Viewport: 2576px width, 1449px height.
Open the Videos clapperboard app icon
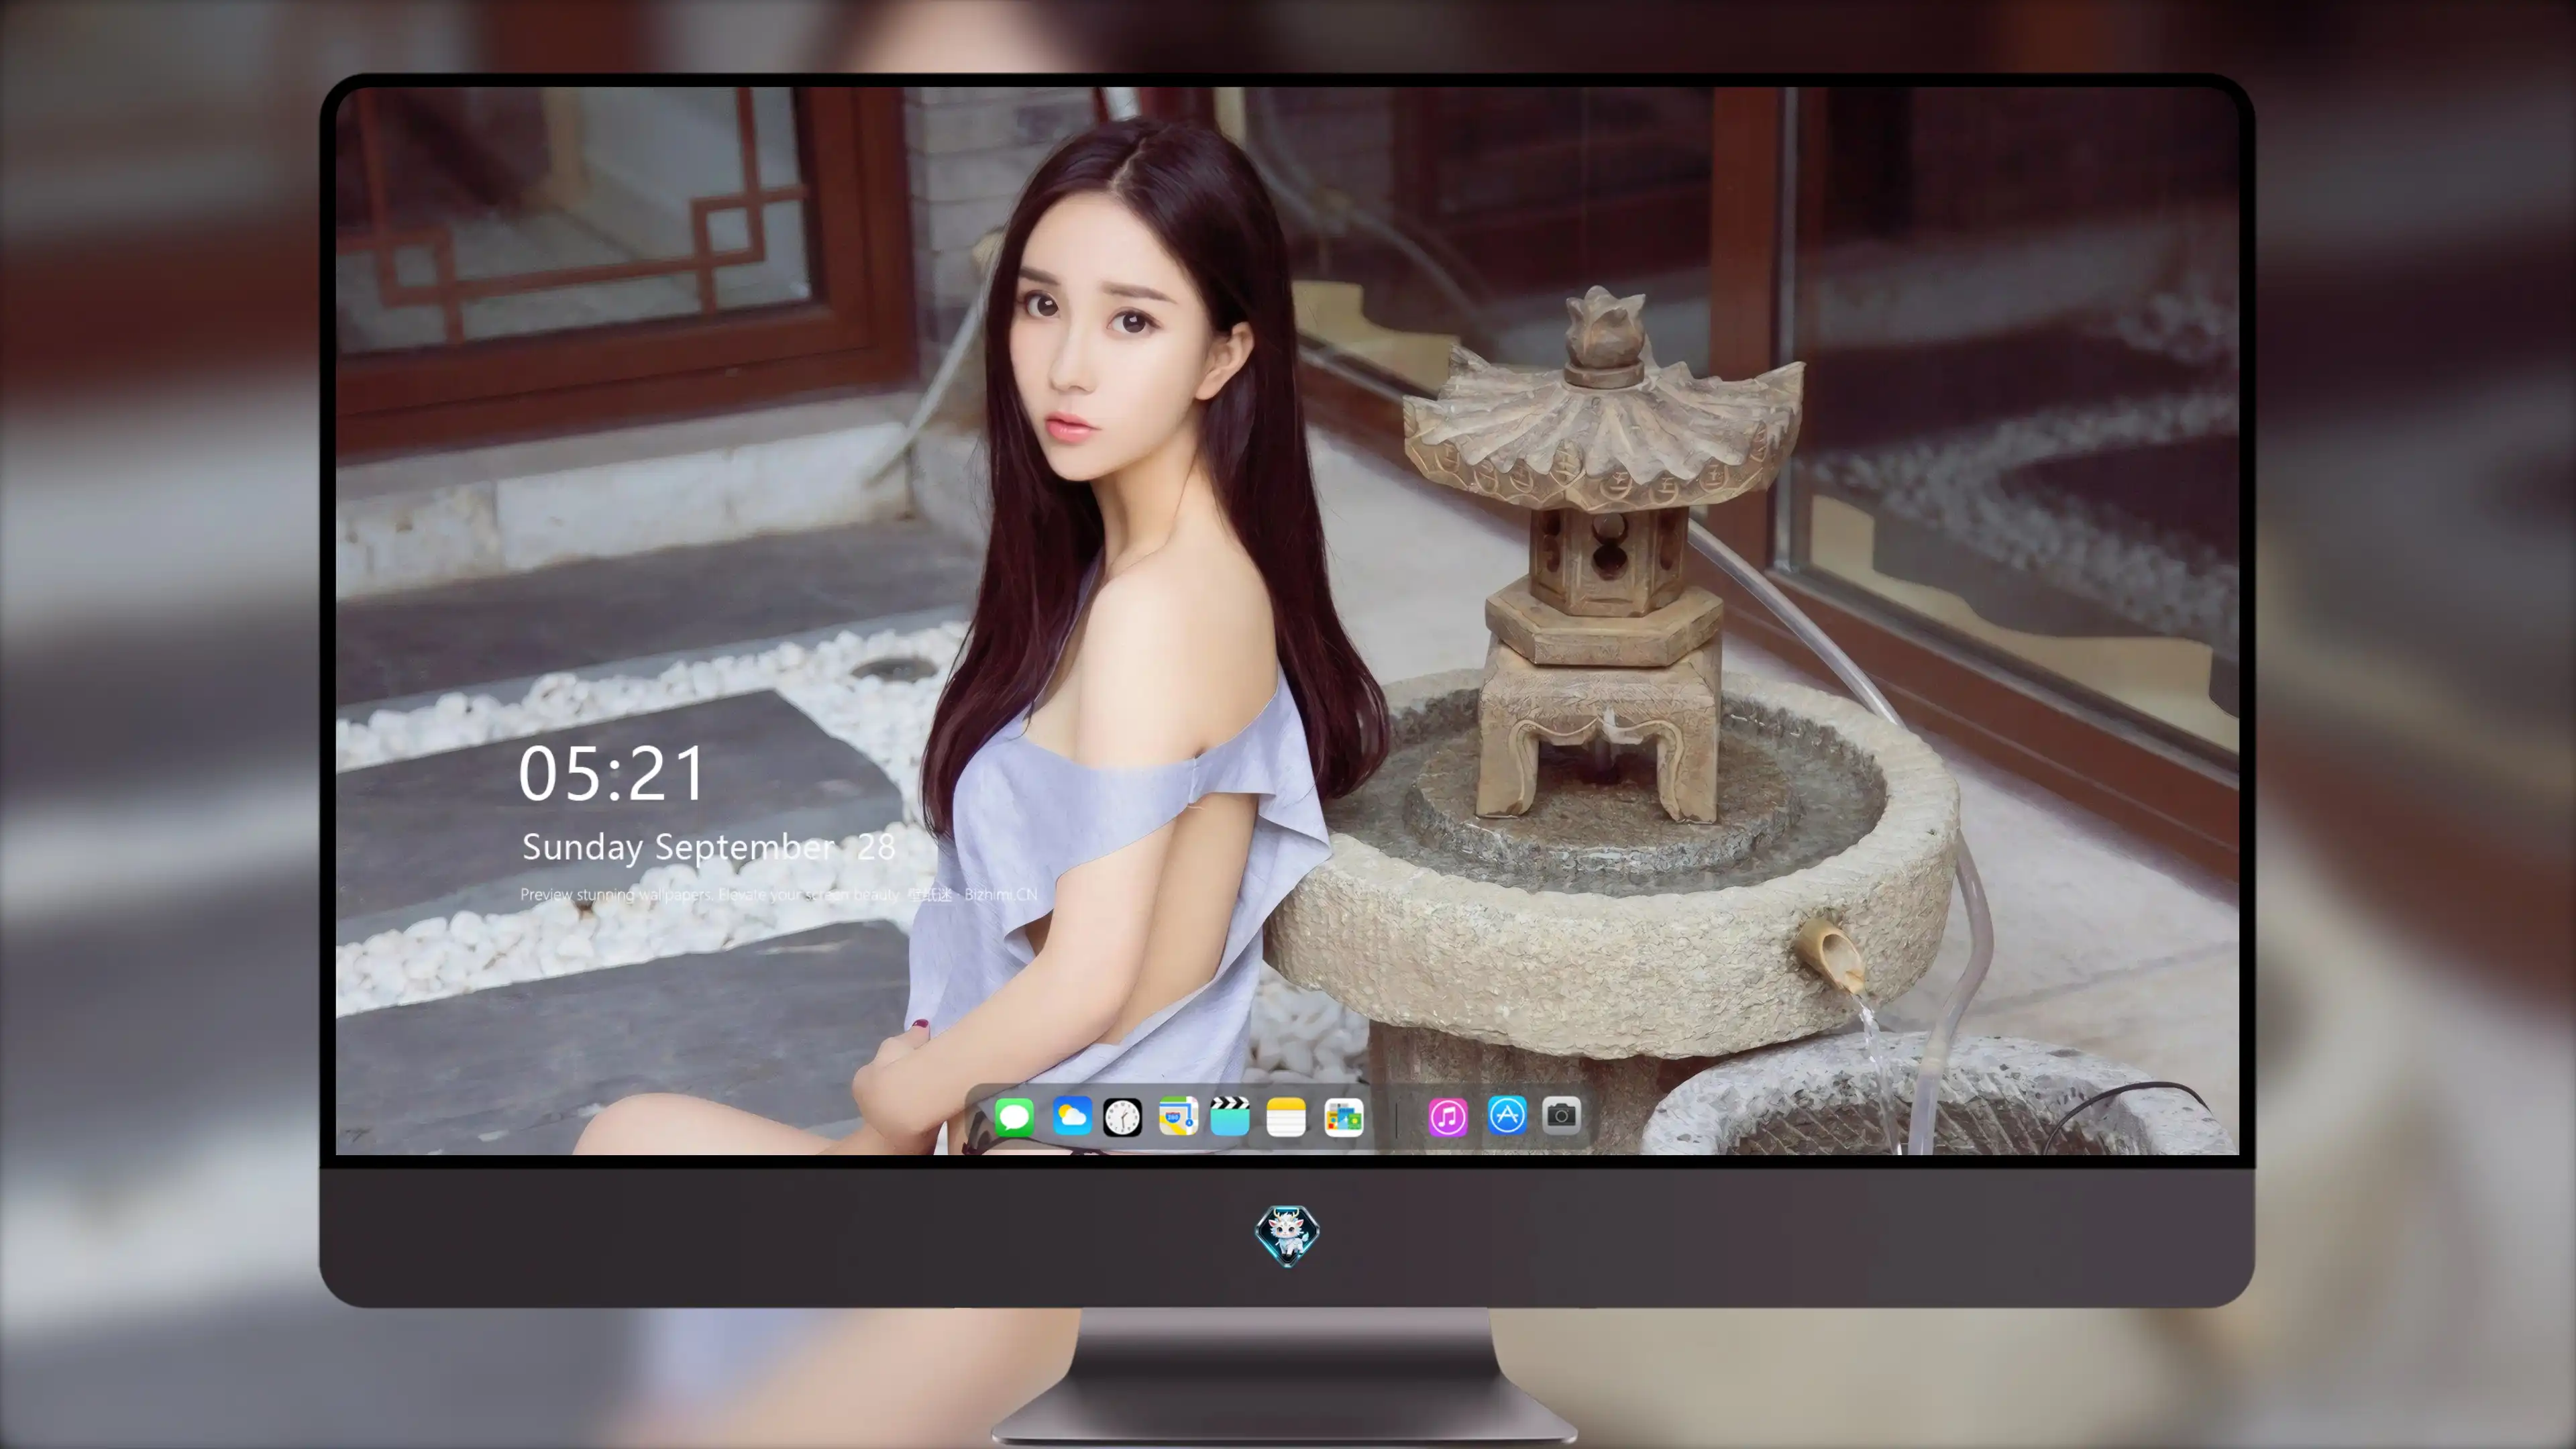pos(1230,1116)
